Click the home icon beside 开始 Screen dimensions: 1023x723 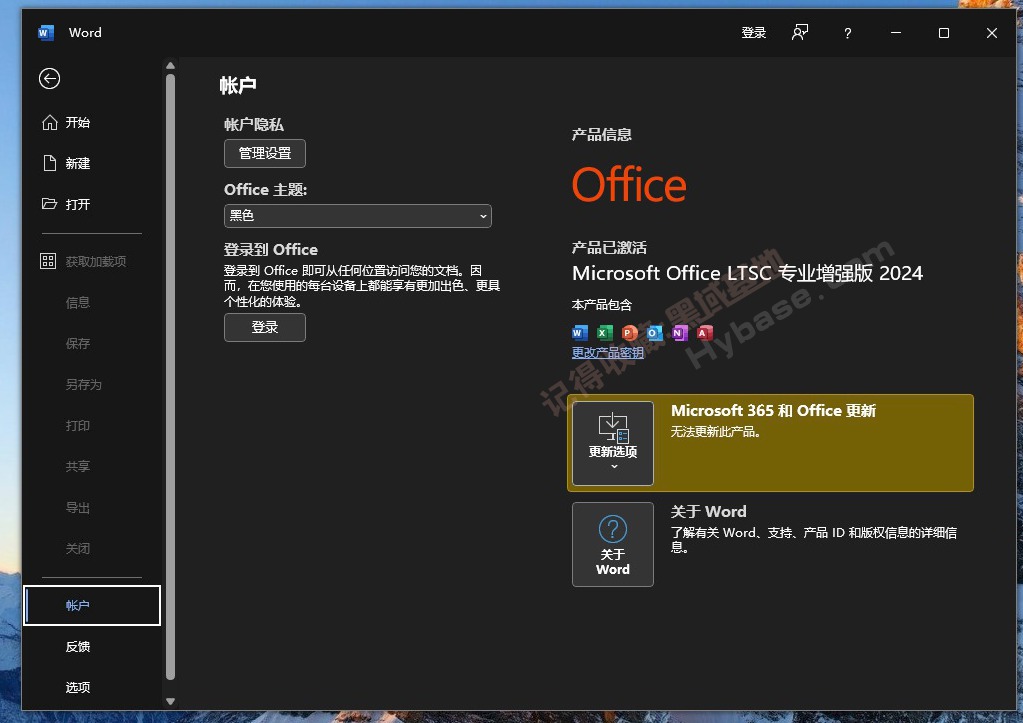pyautogui.click(x=50, y=123)
